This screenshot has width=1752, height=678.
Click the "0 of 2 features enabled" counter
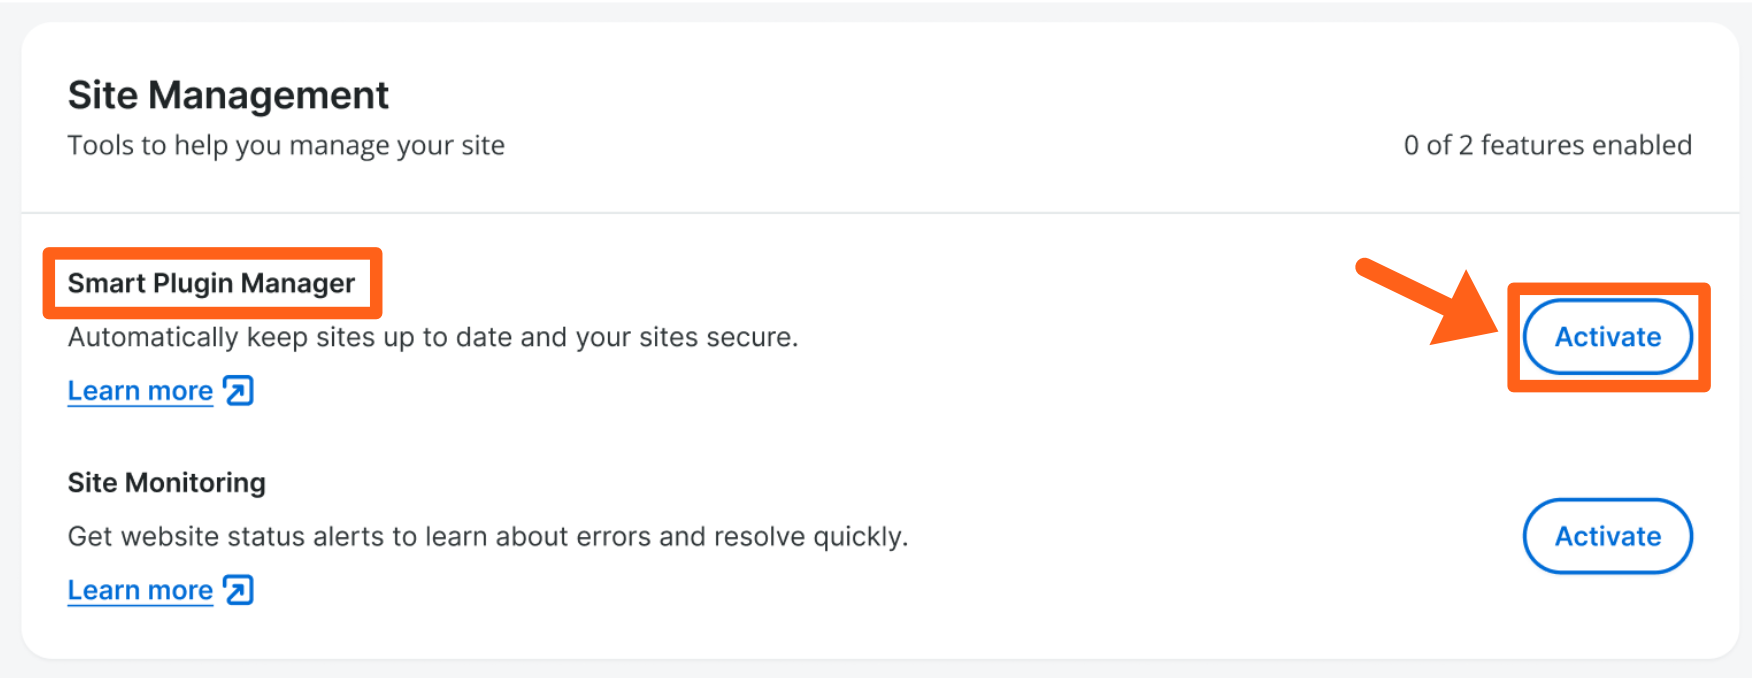(x=1547, y=146)
